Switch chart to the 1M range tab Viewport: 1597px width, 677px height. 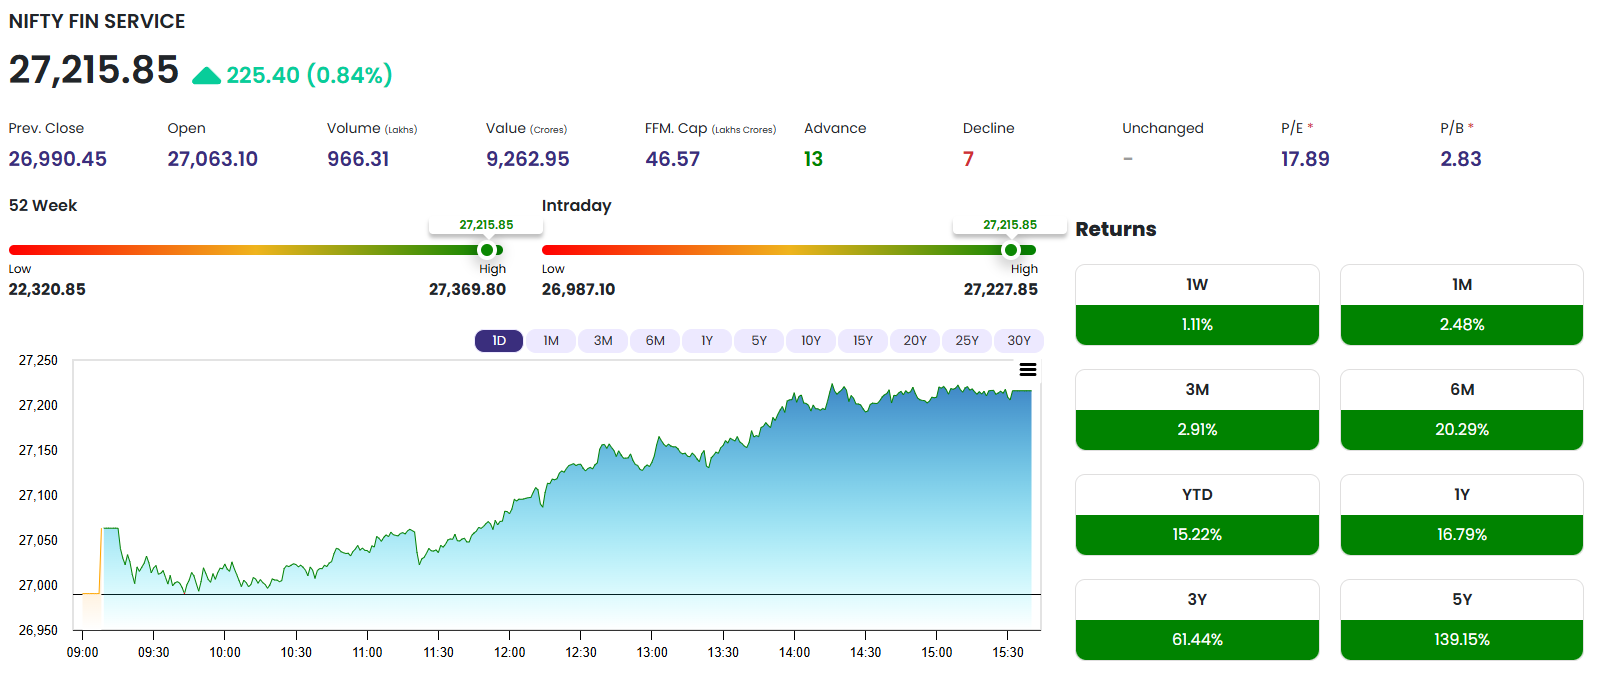[551, 341]
